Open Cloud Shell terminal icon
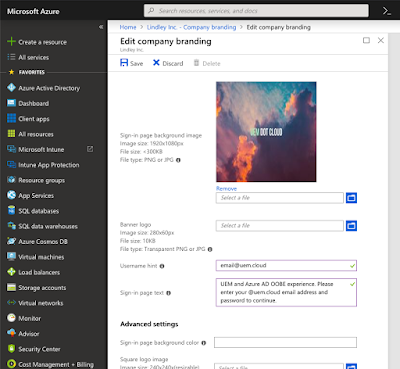The image size is (400, 369). coord(387,11)
